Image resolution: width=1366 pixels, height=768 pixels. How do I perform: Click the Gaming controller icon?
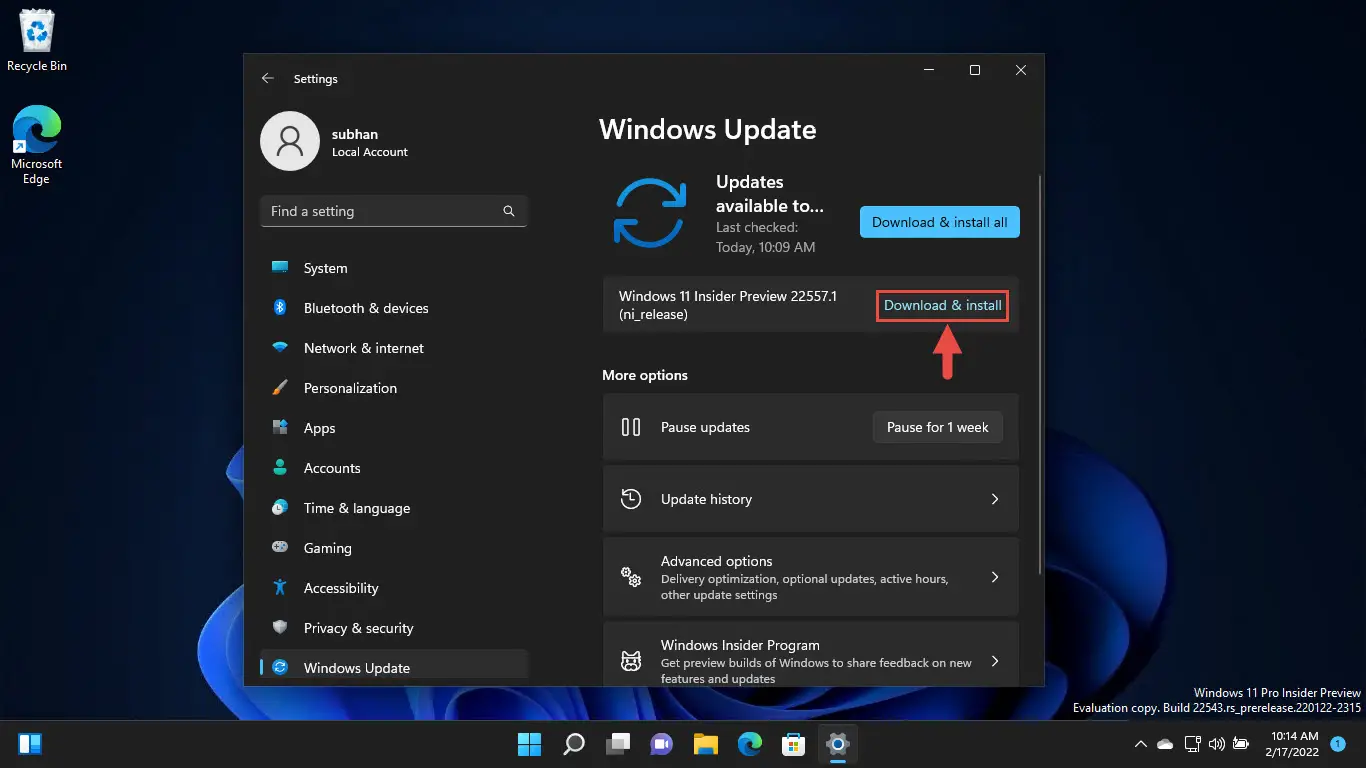click(281, 548)
